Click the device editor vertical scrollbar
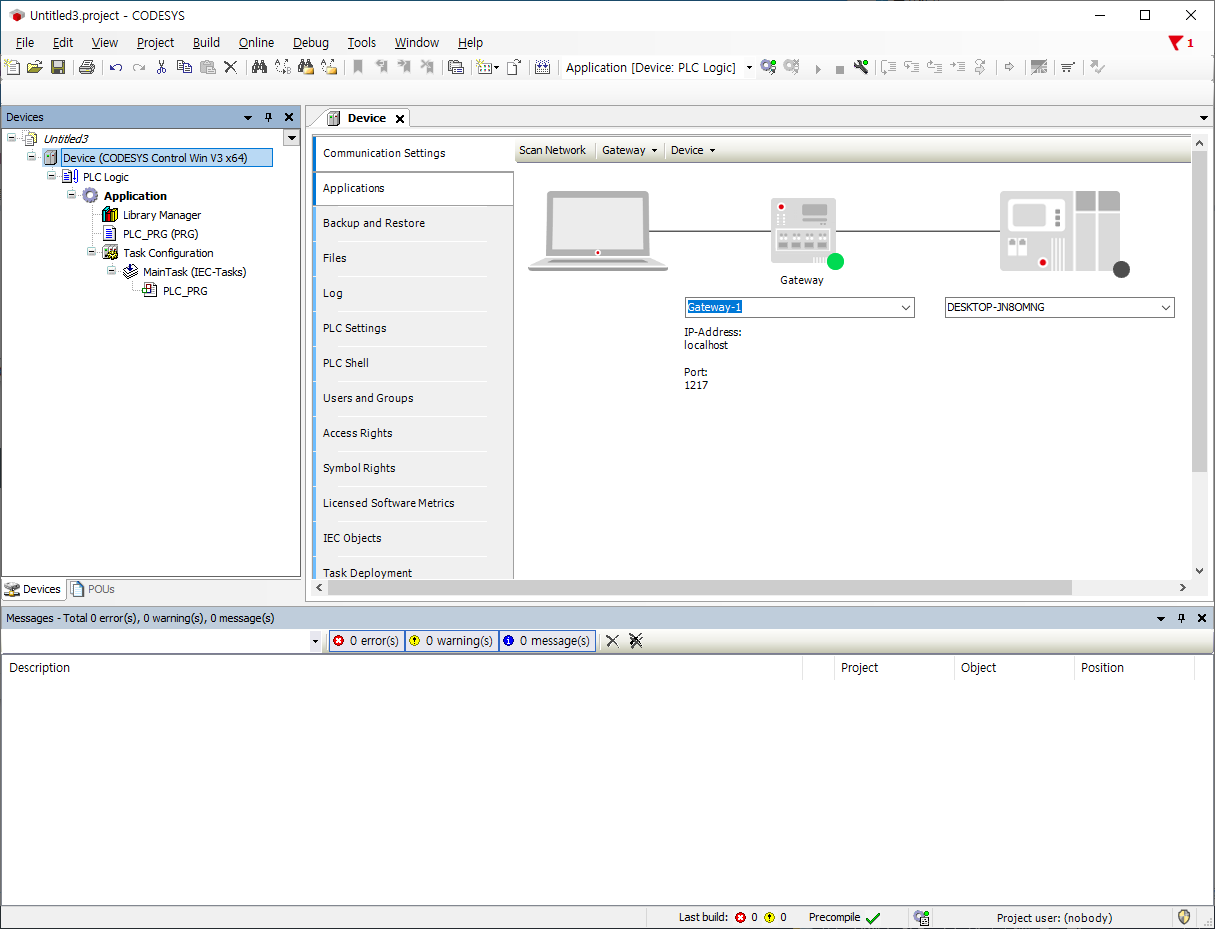Image resolution: width=1215 pixels, height=929 pixels. 1200,311
